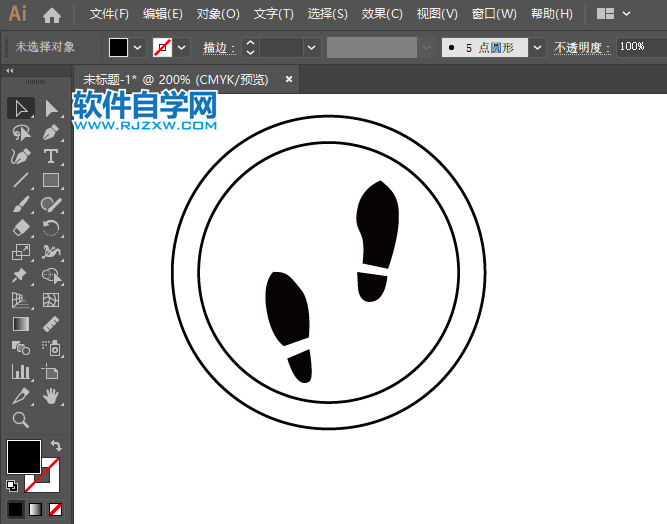
Task: Choose the Scale tool
Action: [20, 252]
